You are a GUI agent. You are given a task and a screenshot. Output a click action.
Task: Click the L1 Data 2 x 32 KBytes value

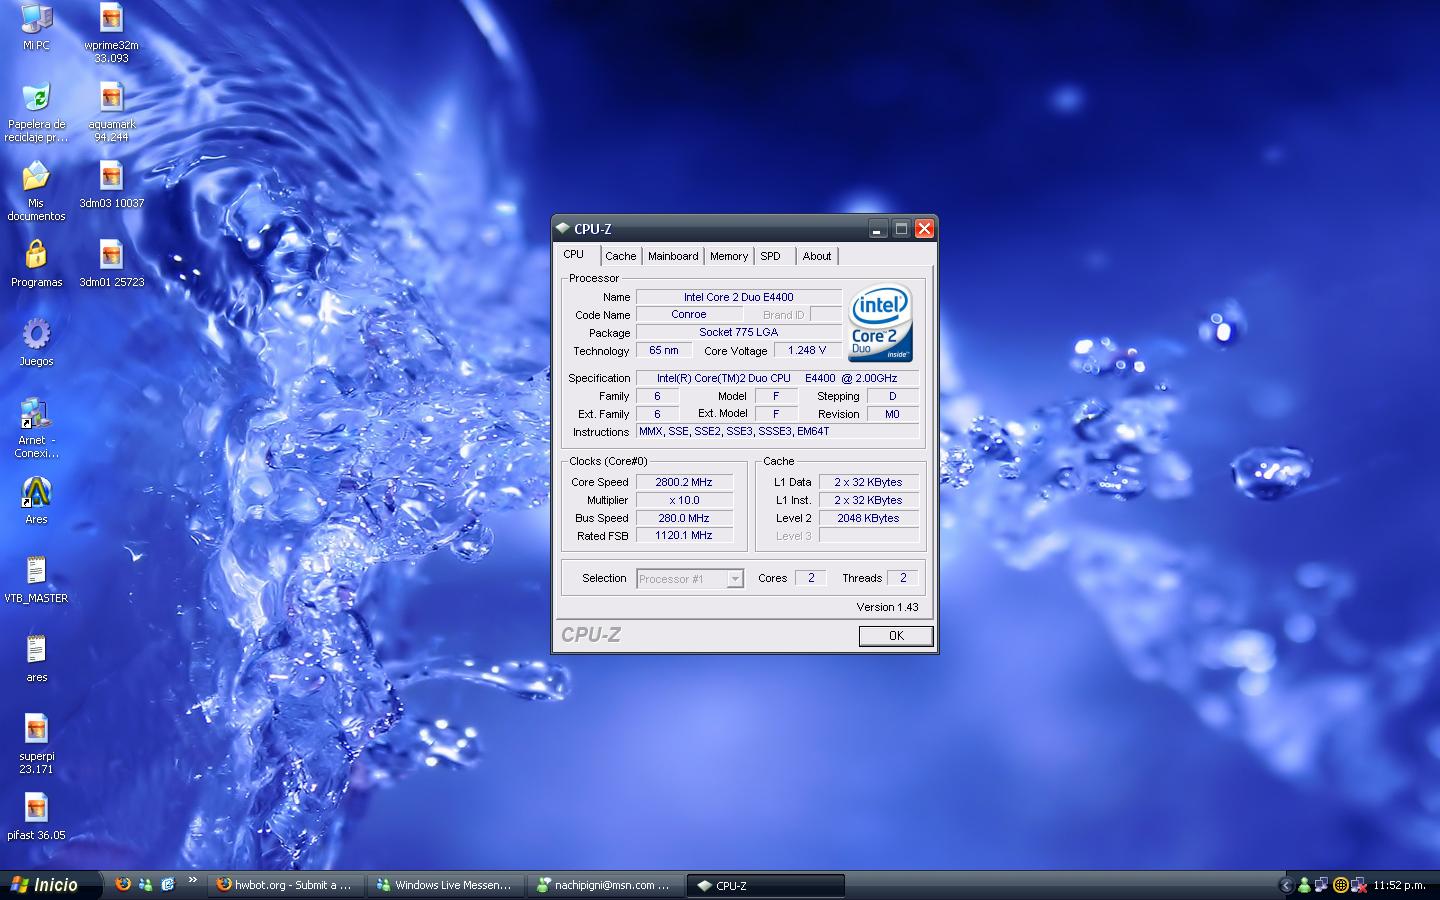pyautogui.click(x=869, y=482)
